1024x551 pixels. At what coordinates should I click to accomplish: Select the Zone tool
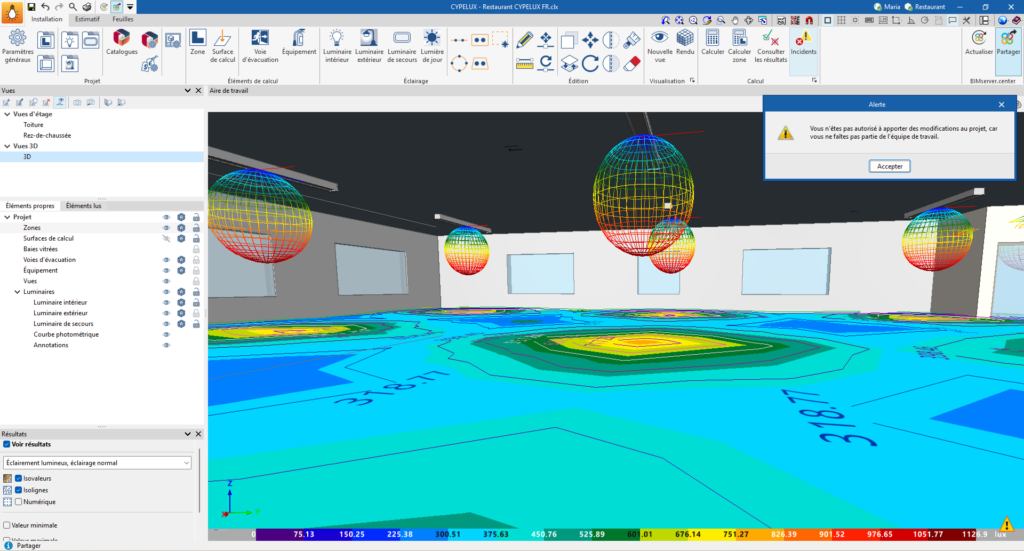[197, 44]
